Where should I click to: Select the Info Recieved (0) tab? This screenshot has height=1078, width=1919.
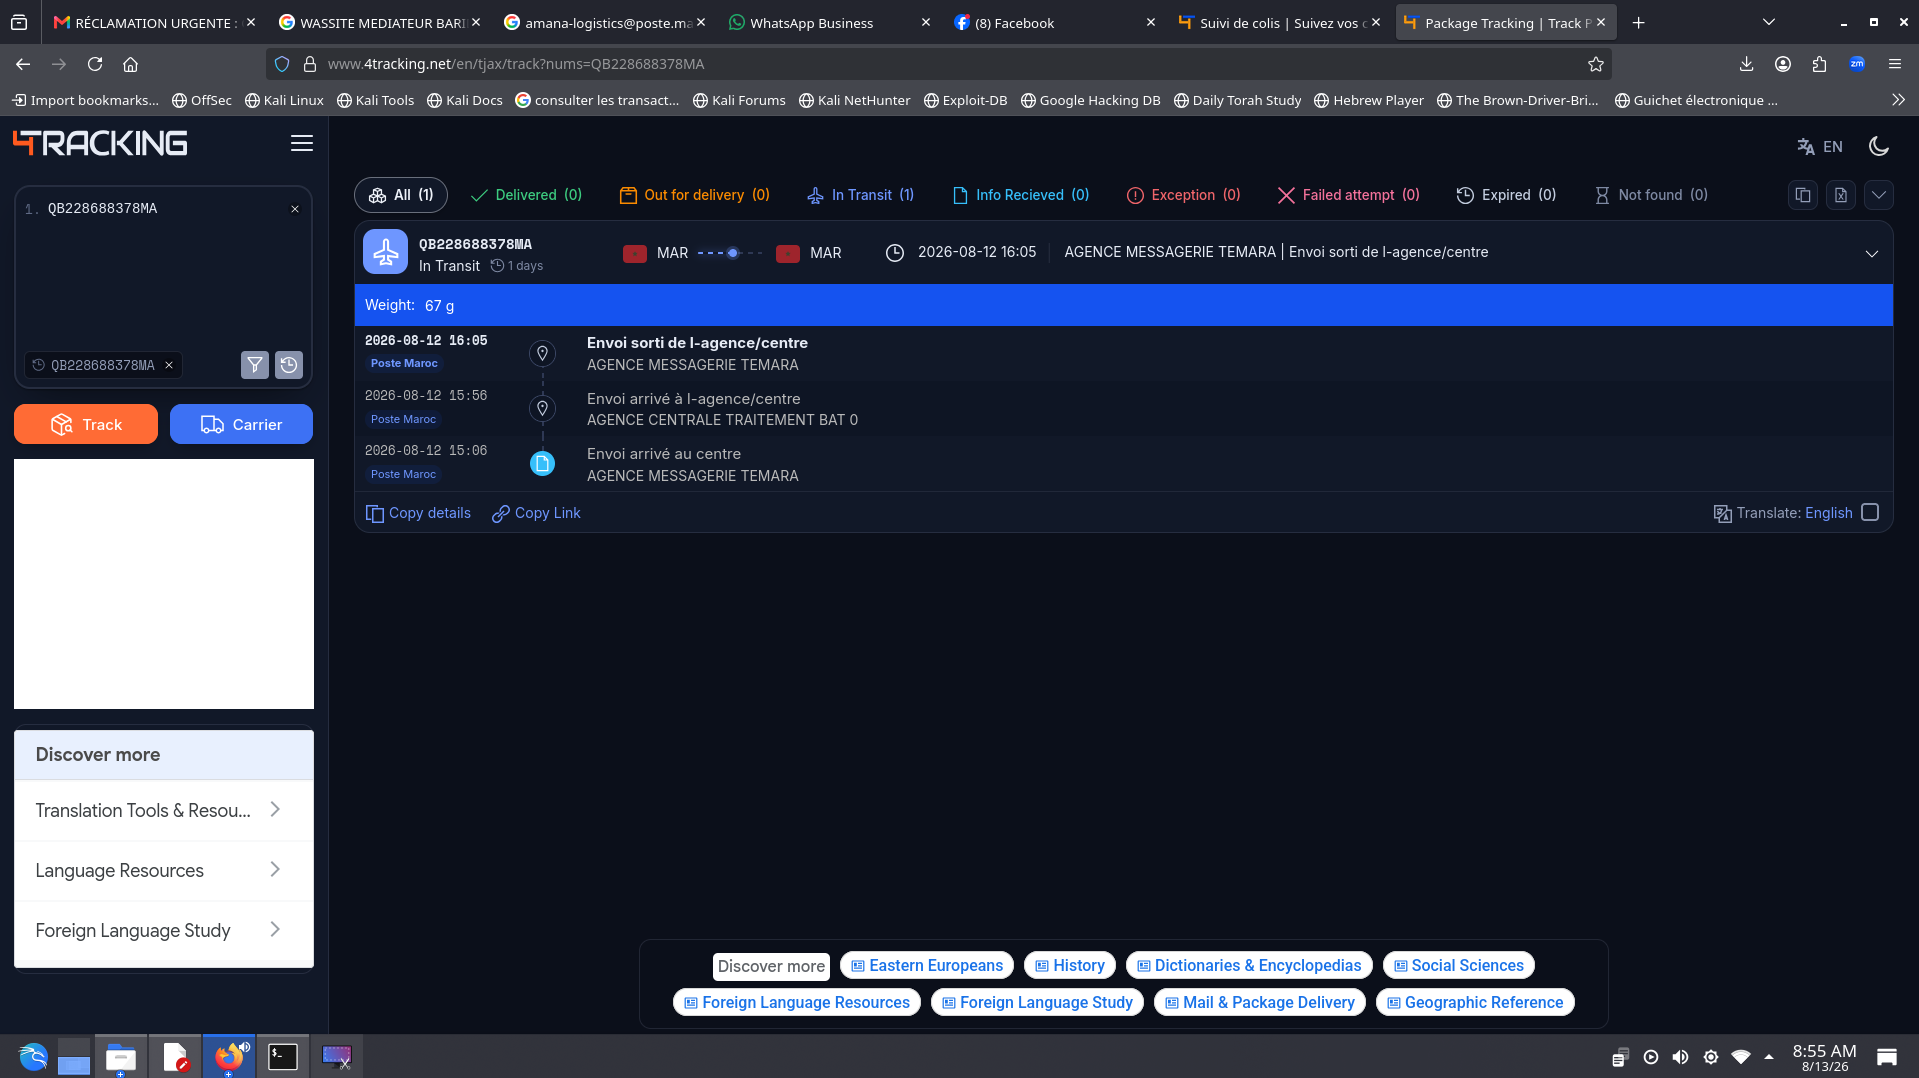click(x=1020, y=195)
